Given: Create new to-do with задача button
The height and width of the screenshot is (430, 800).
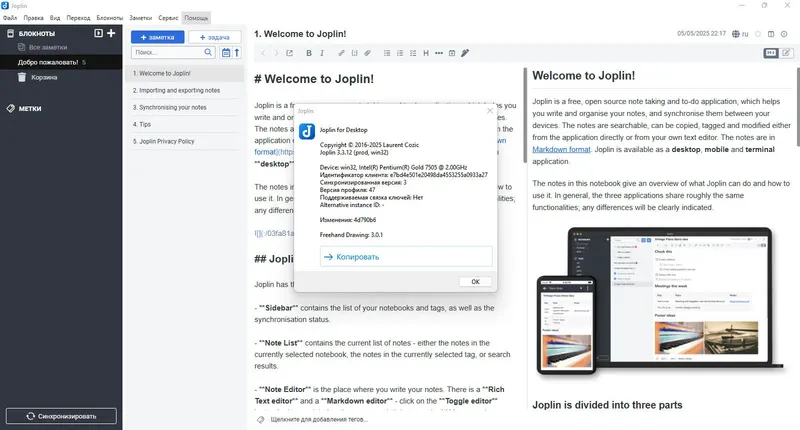Looking at the screenshot, I should pyautogui.click(x=215, y=37).
